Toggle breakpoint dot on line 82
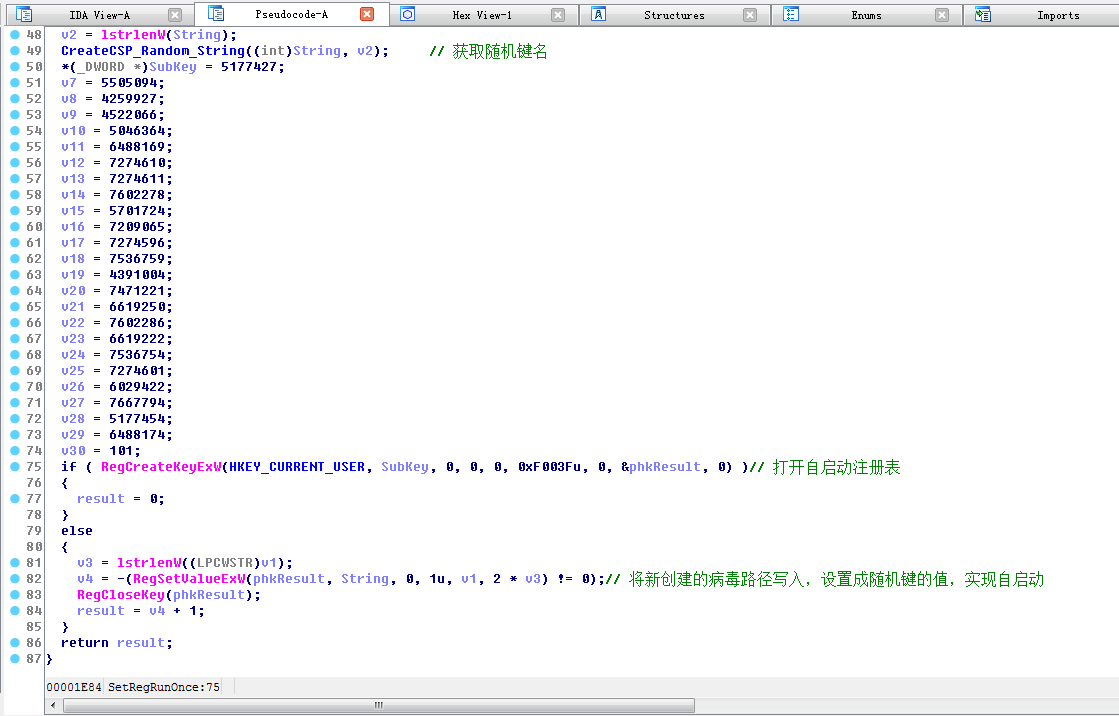Viewport: 1119px width, 716px height. [x=15, y=578]
